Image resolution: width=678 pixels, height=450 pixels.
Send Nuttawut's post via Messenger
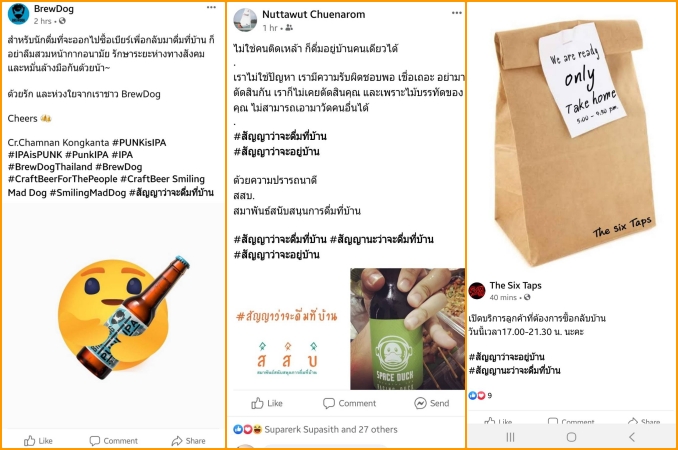coord(432,403)
